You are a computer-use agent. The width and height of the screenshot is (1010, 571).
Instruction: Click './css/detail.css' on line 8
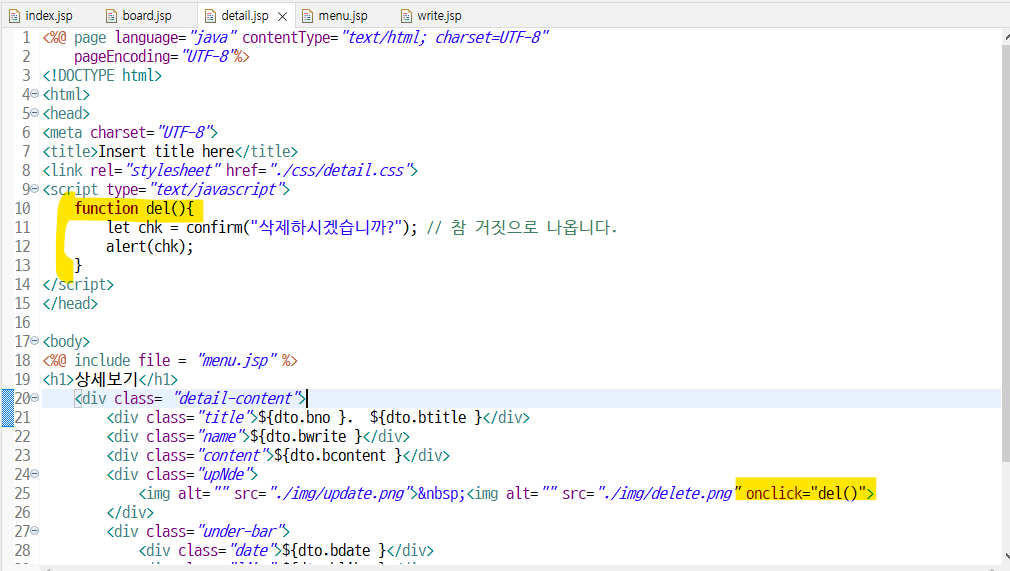pyautogui.click(x=338, y=170)
